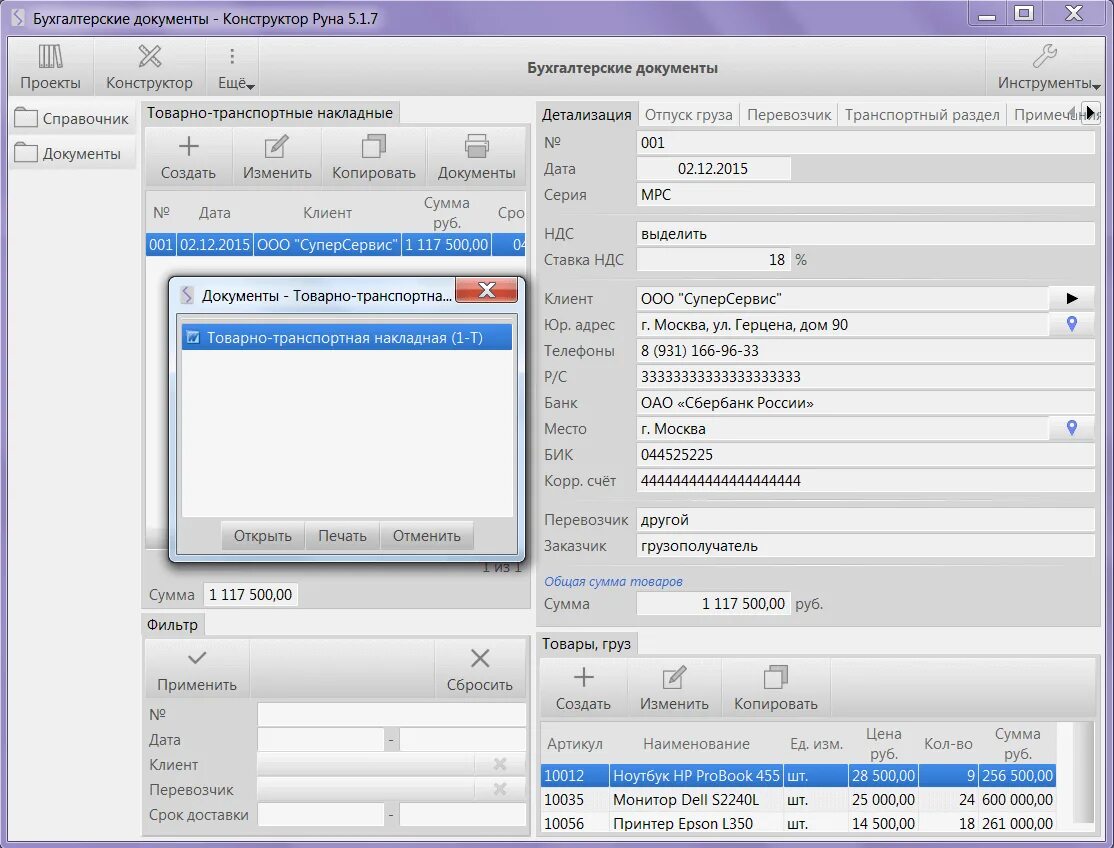Open the НДС выделить combo box
1114x848 pixels.
(x=865, y=234)
